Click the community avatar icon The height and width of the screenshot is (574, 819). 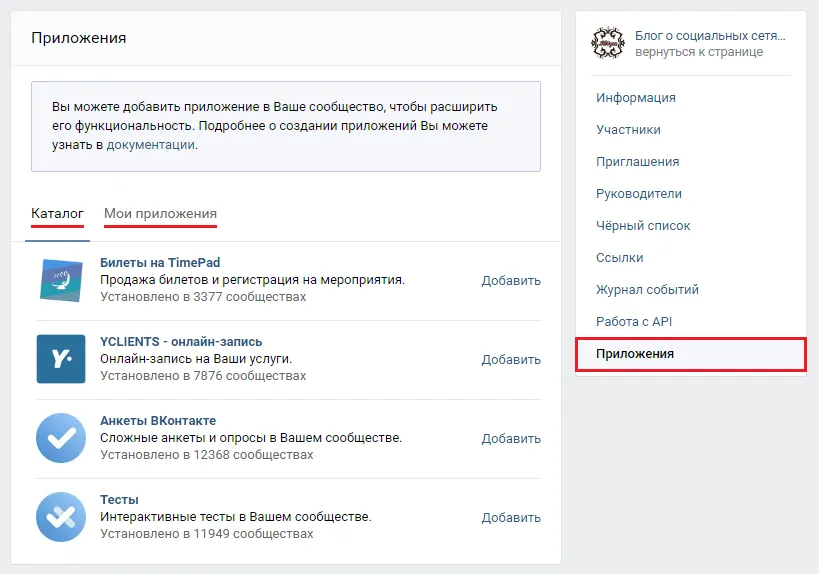pyautogui.click(x=607, y=43)
